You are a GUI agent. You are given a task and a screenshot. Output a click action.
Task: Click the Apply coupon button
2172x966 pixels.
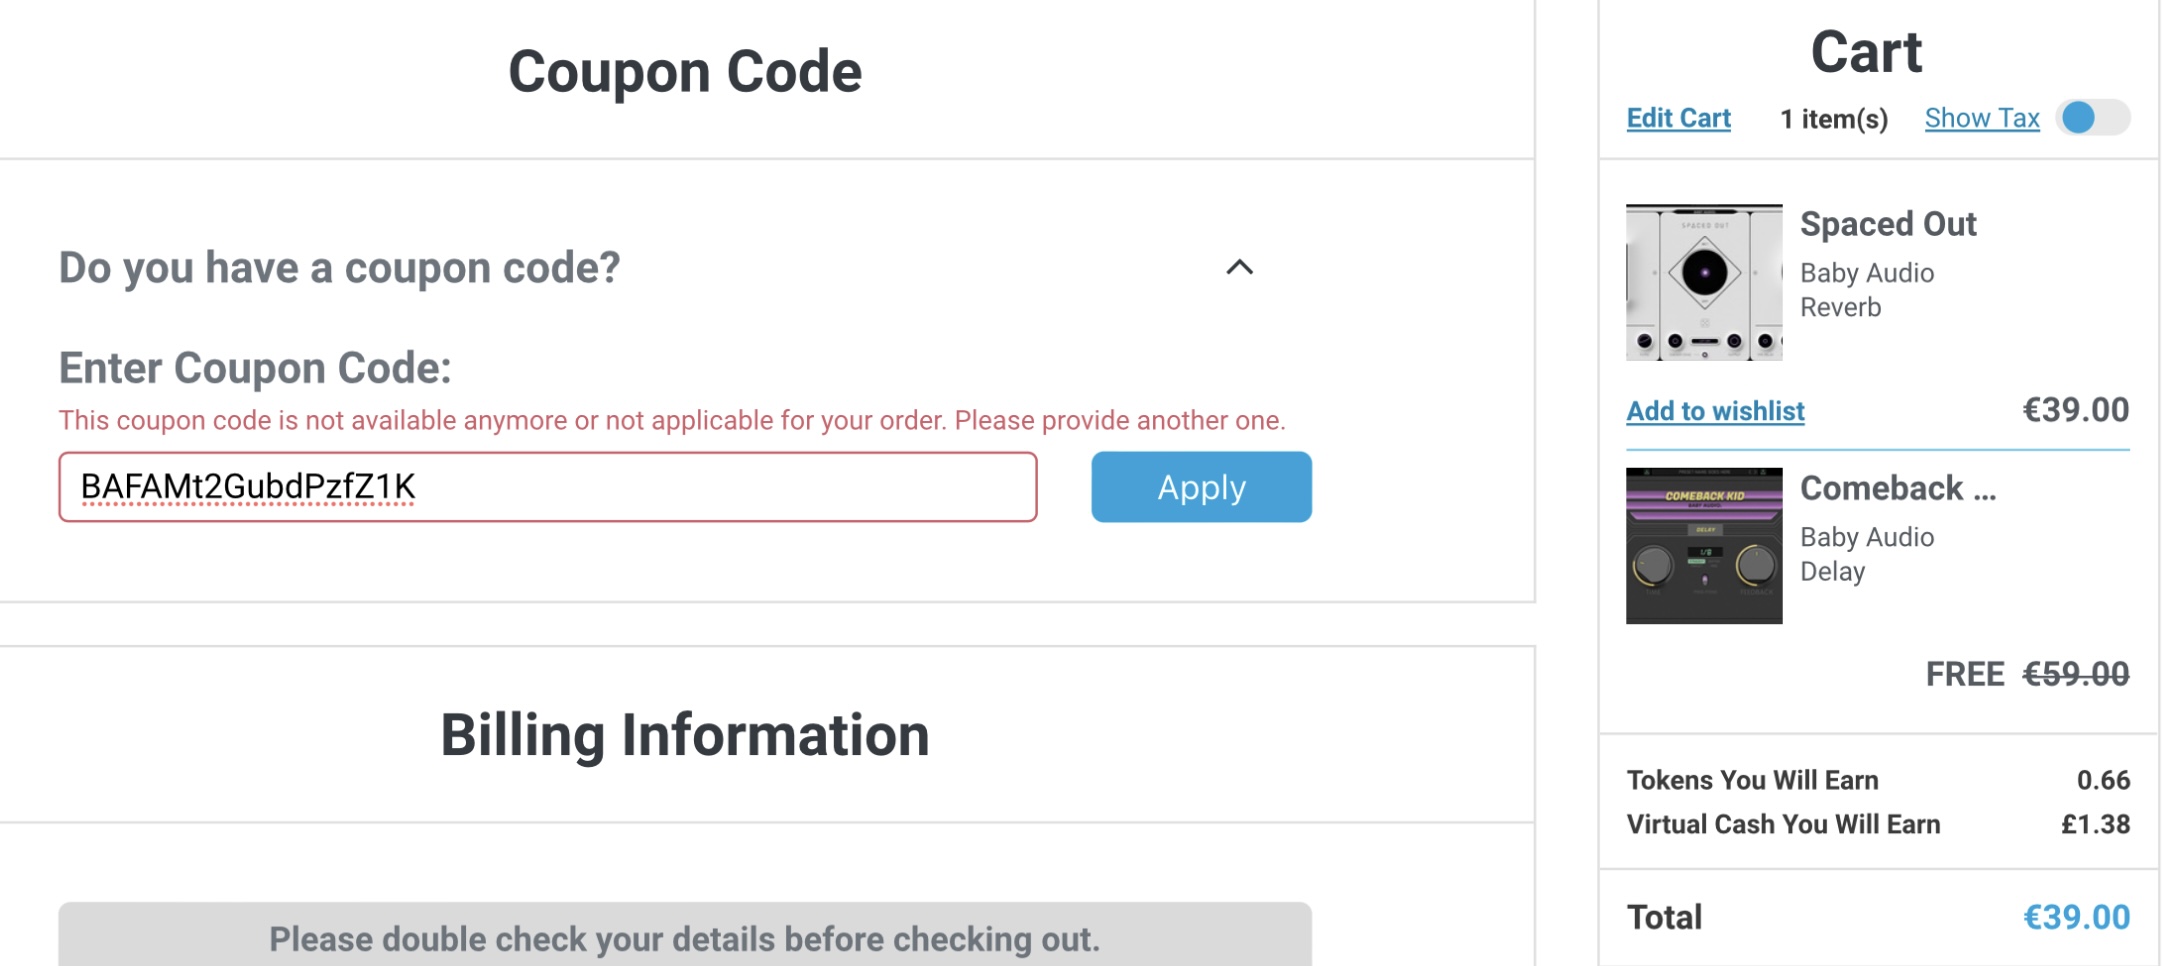1201,487
